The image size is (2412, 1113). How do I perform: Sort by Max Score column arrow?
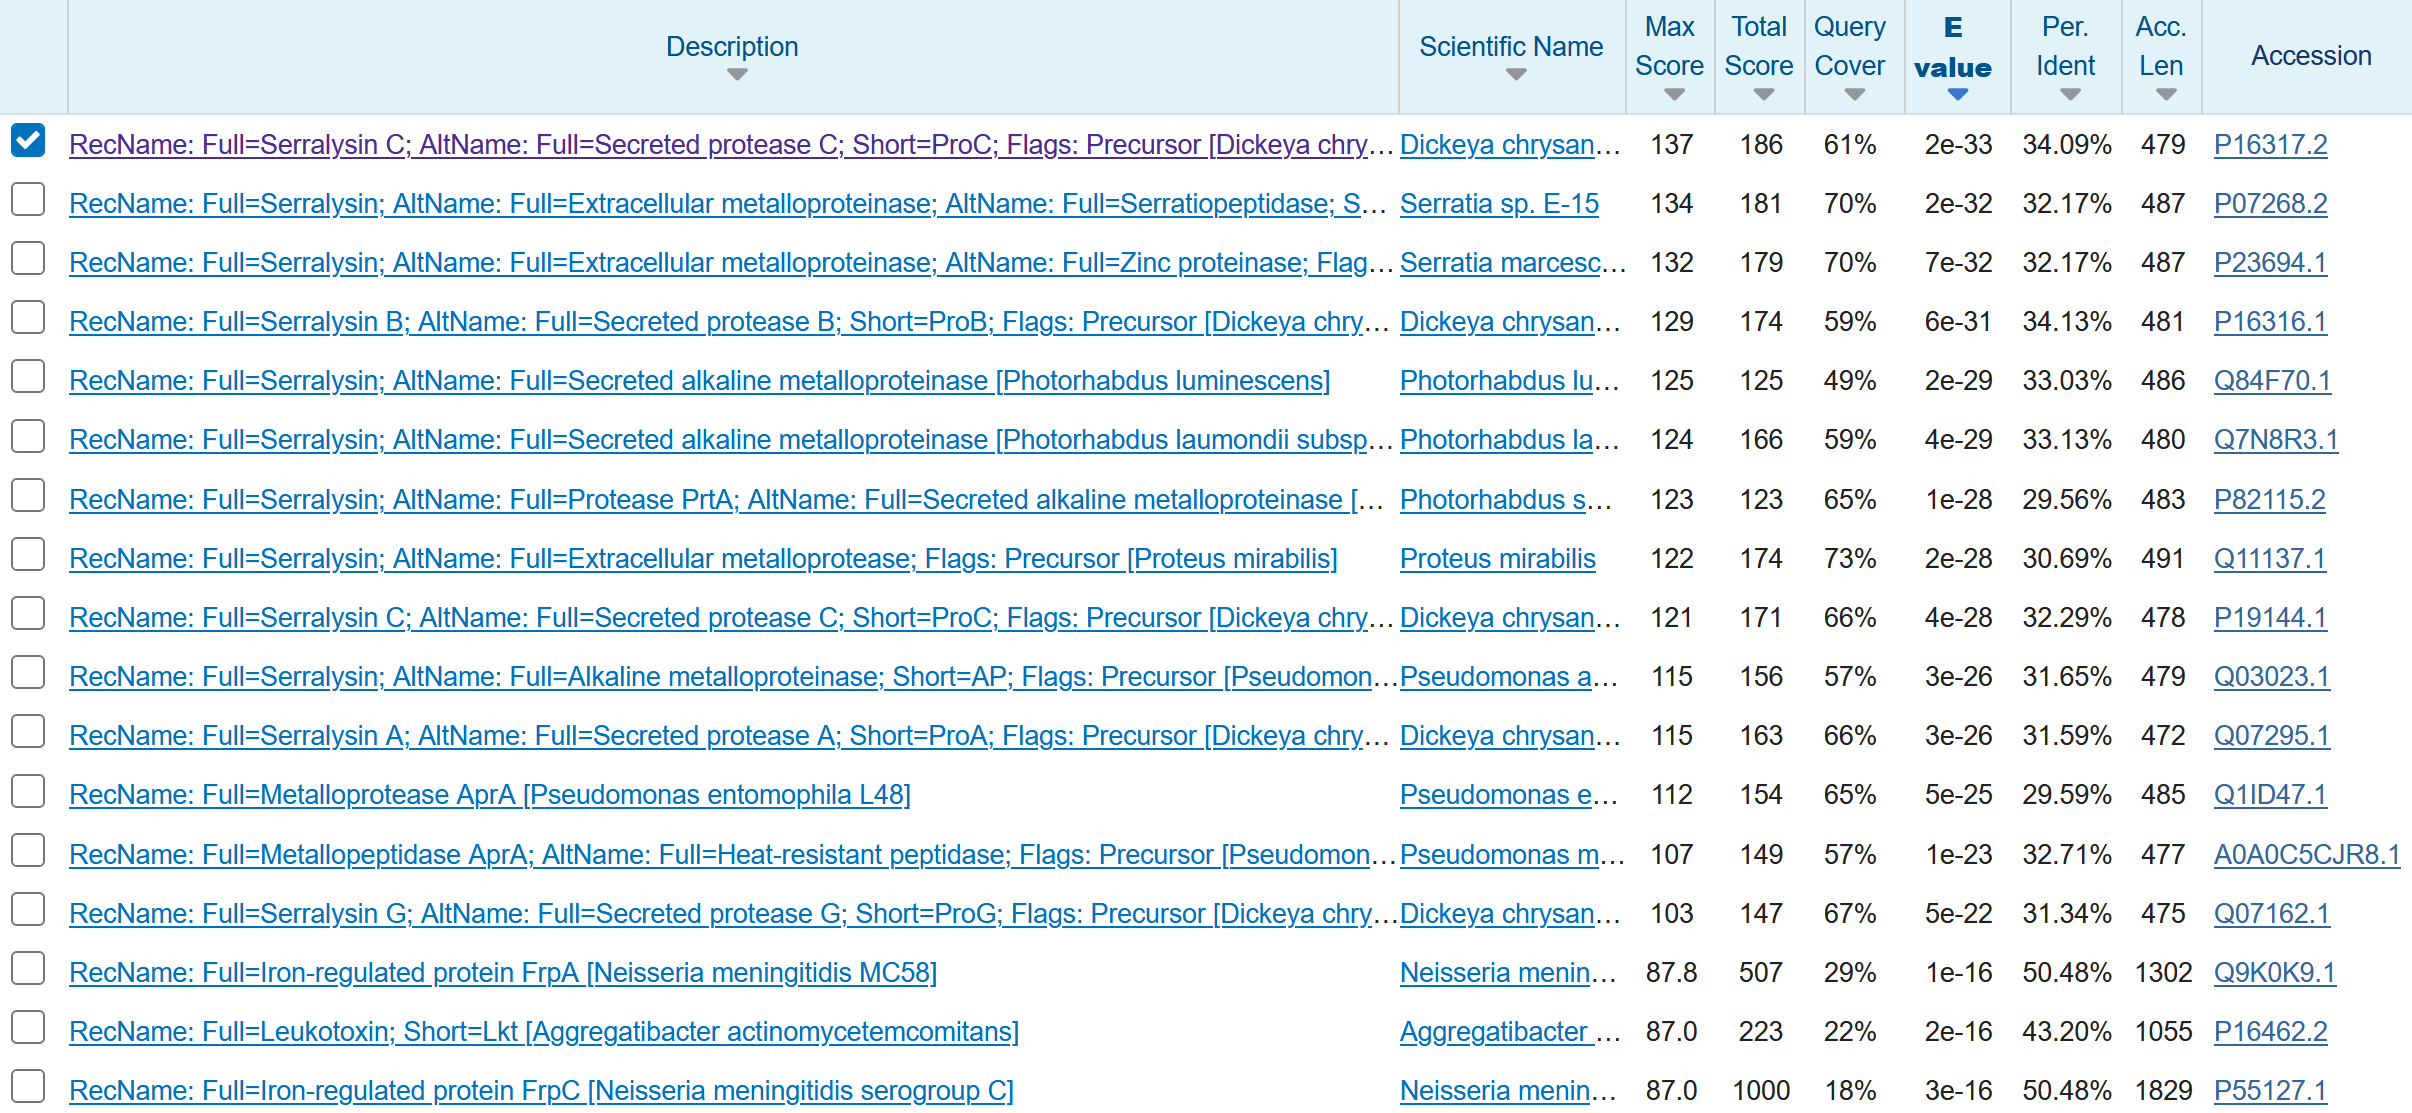[1674, 94]
